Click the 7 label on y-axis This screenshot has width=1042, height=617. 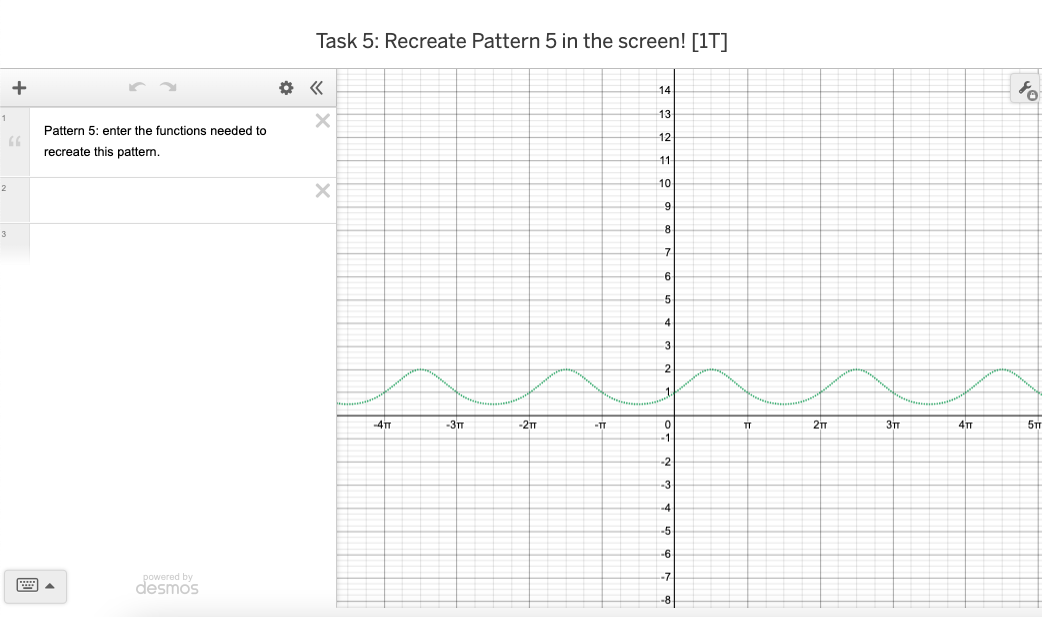pyautogui.click(x=668, y=253)
